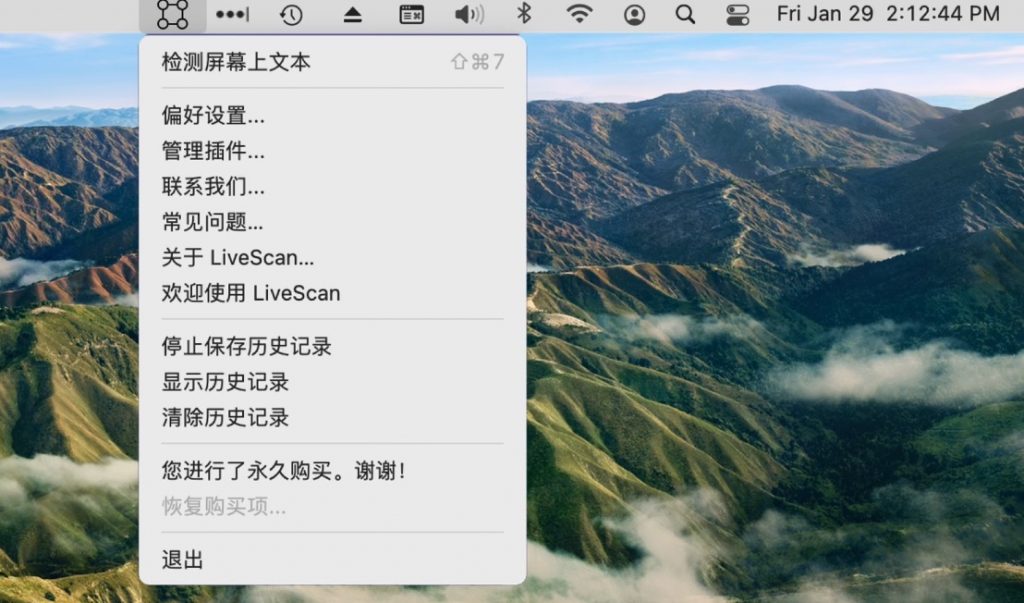
Task: Click the date and time clock
Action: 888,14
